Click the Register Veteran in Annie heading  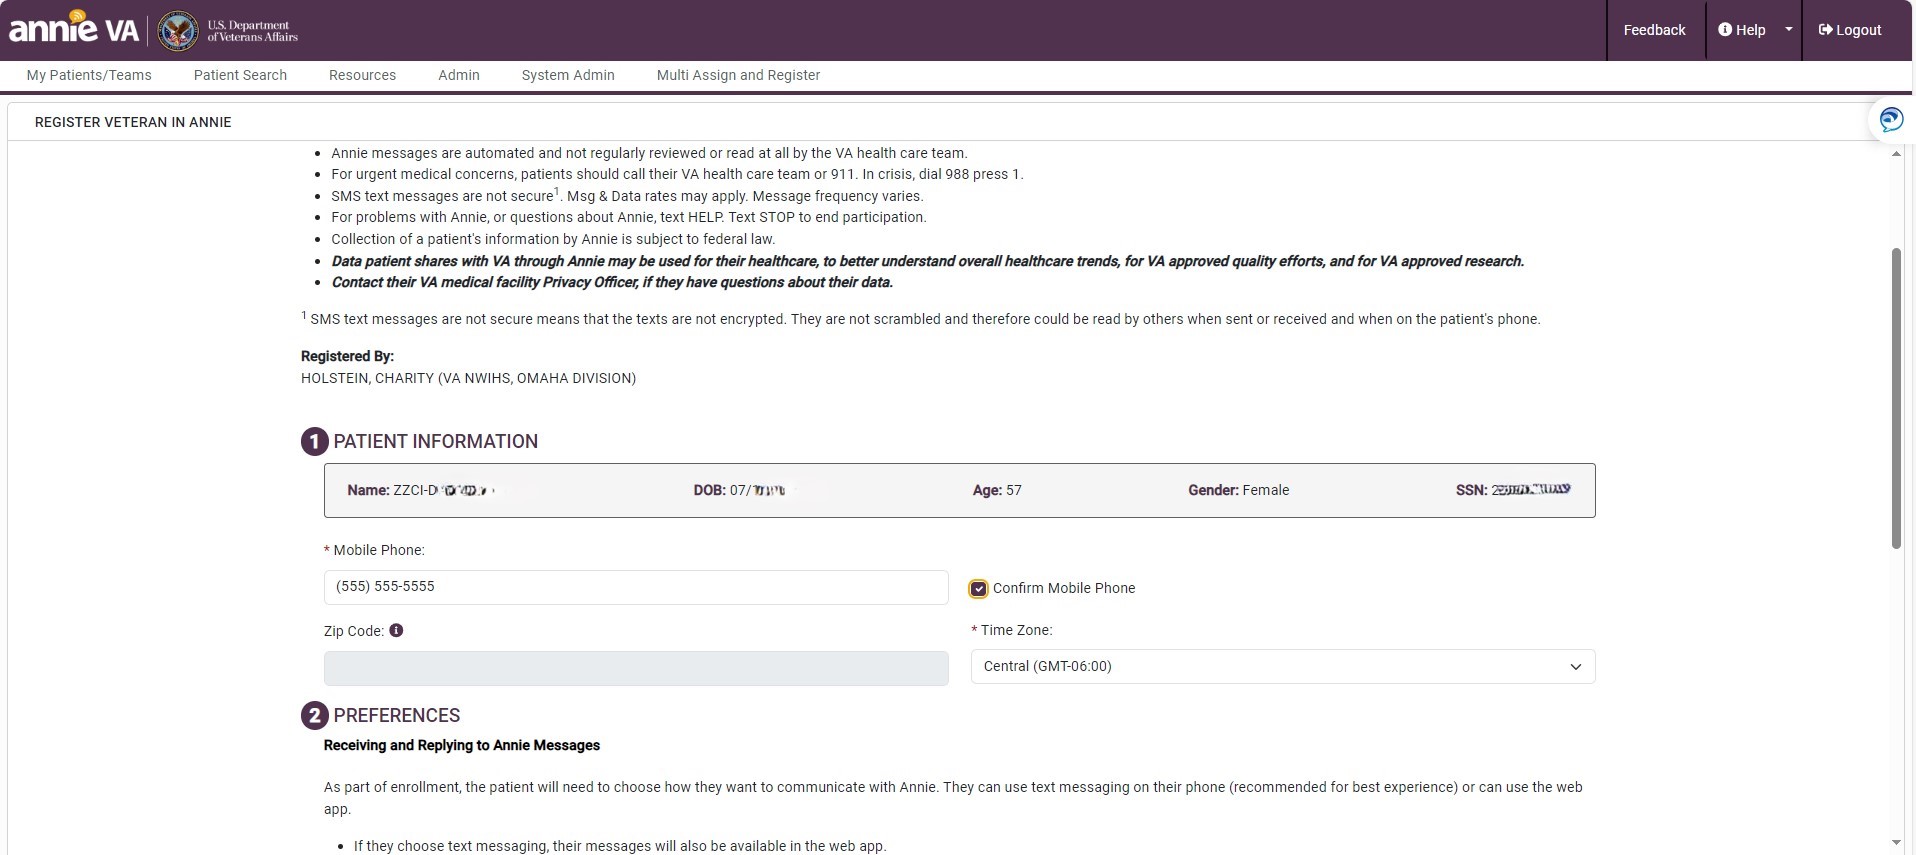pos(133,122)
